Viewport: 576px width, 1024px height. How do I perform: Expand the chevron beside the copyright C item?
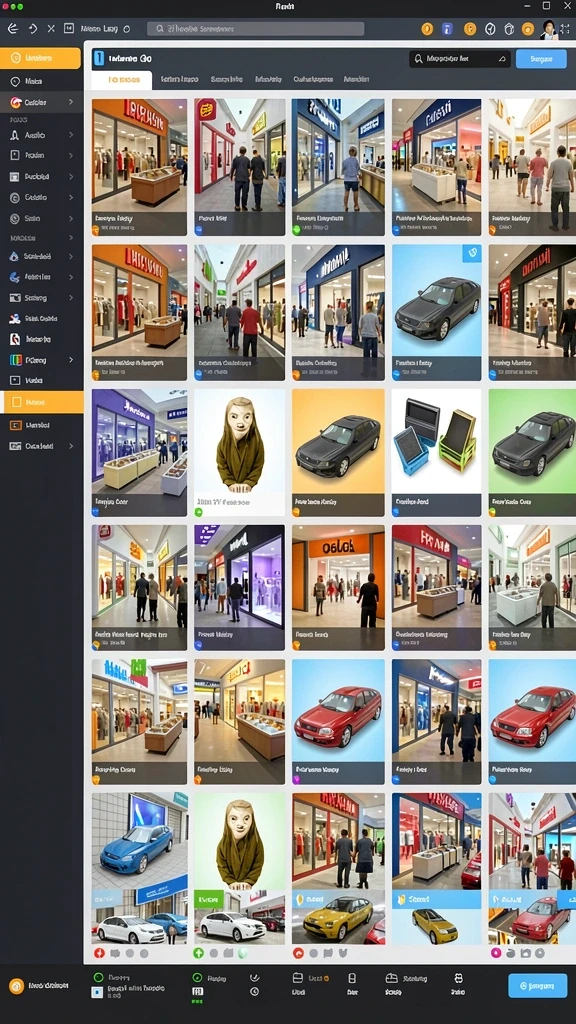point(71,197)
